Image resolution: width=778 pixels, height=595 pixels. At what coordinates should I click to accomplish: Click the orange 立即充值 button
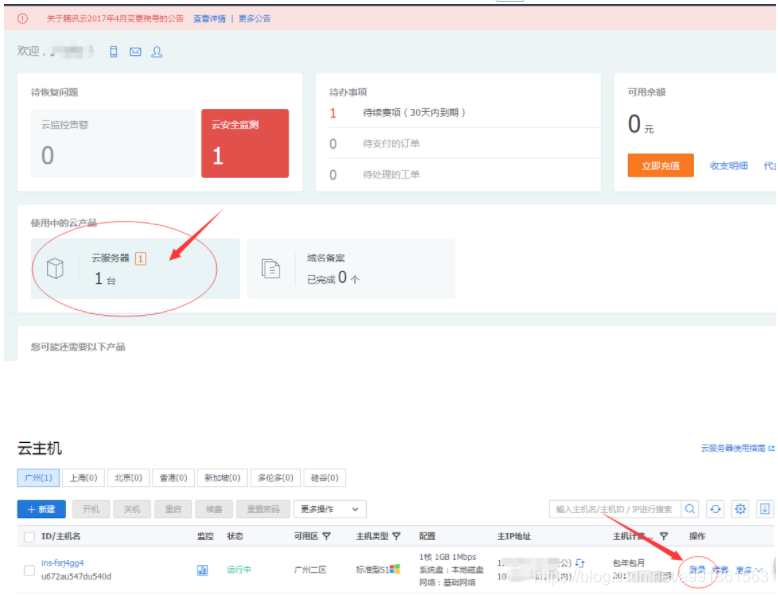point(660,166)
